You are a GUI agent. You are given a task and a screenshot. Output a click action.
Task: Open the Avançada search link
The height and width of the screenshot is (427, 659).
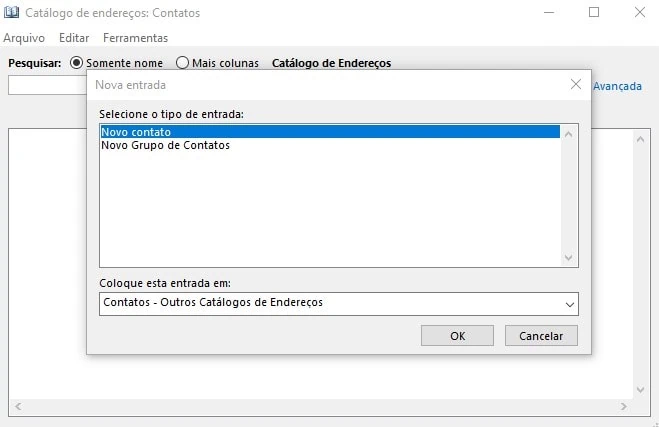pos(617,86)
